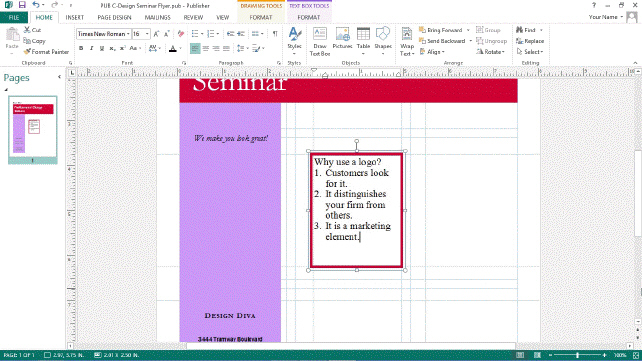Click the Subscript button
642x361 pixels.
pos(112,48)
